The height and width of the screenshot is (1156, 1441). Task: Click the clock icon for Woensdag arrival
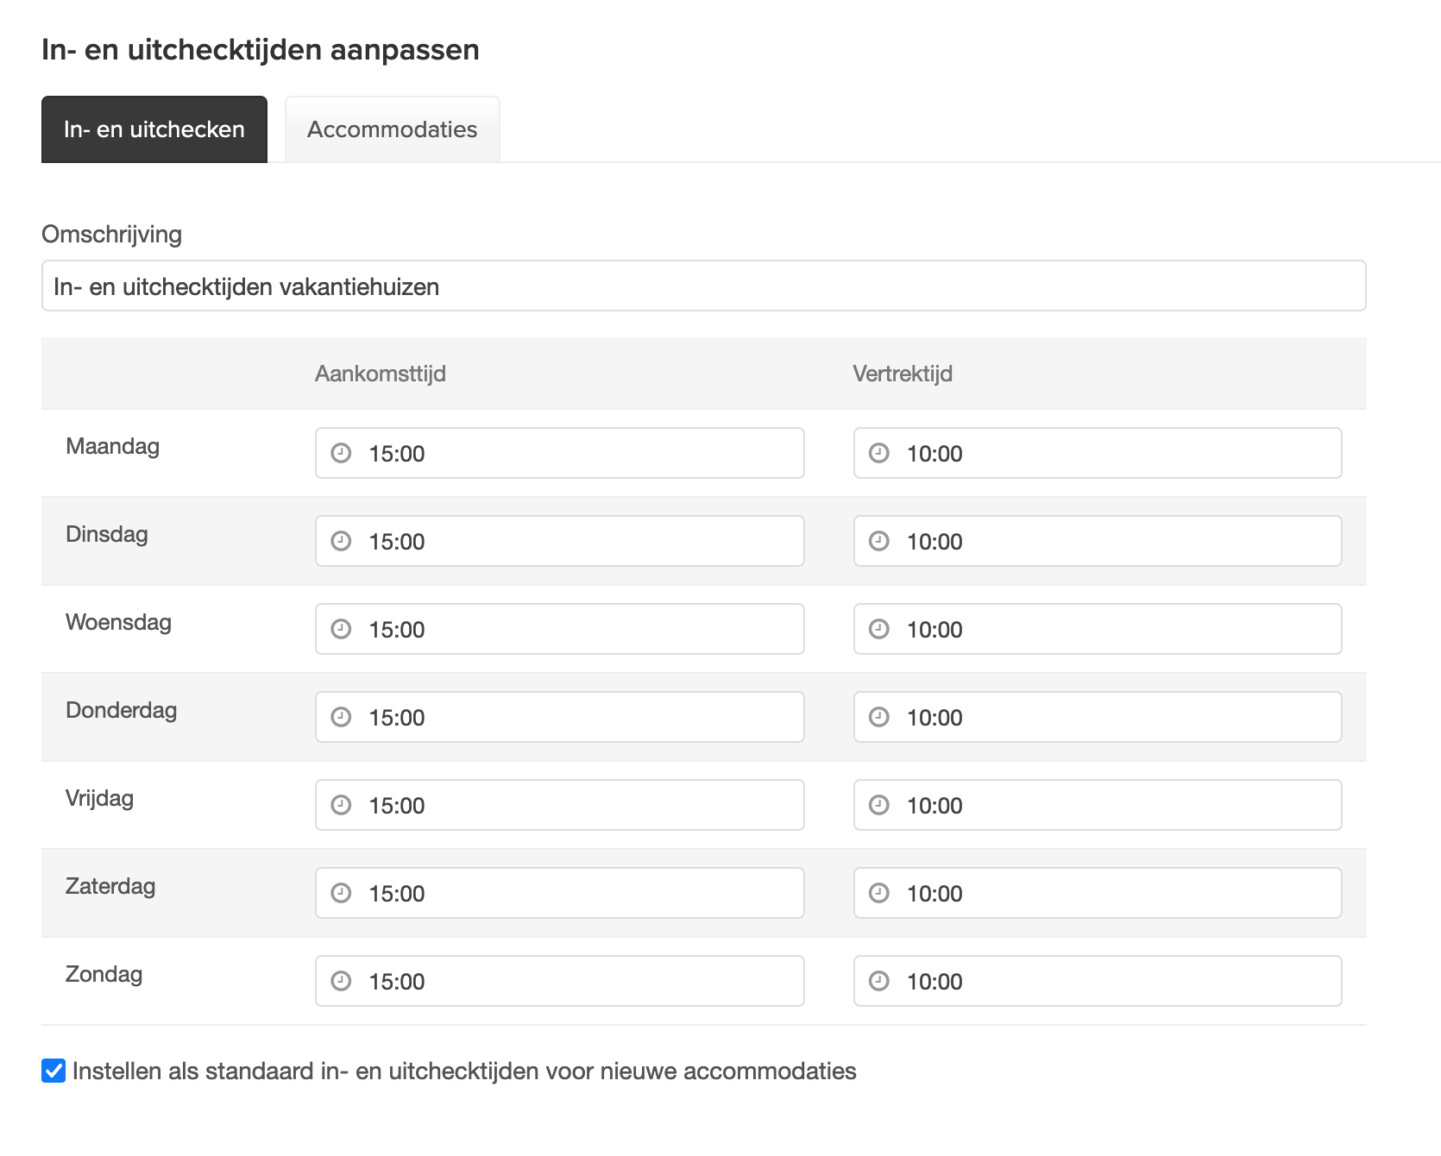(x=341, y=629)
